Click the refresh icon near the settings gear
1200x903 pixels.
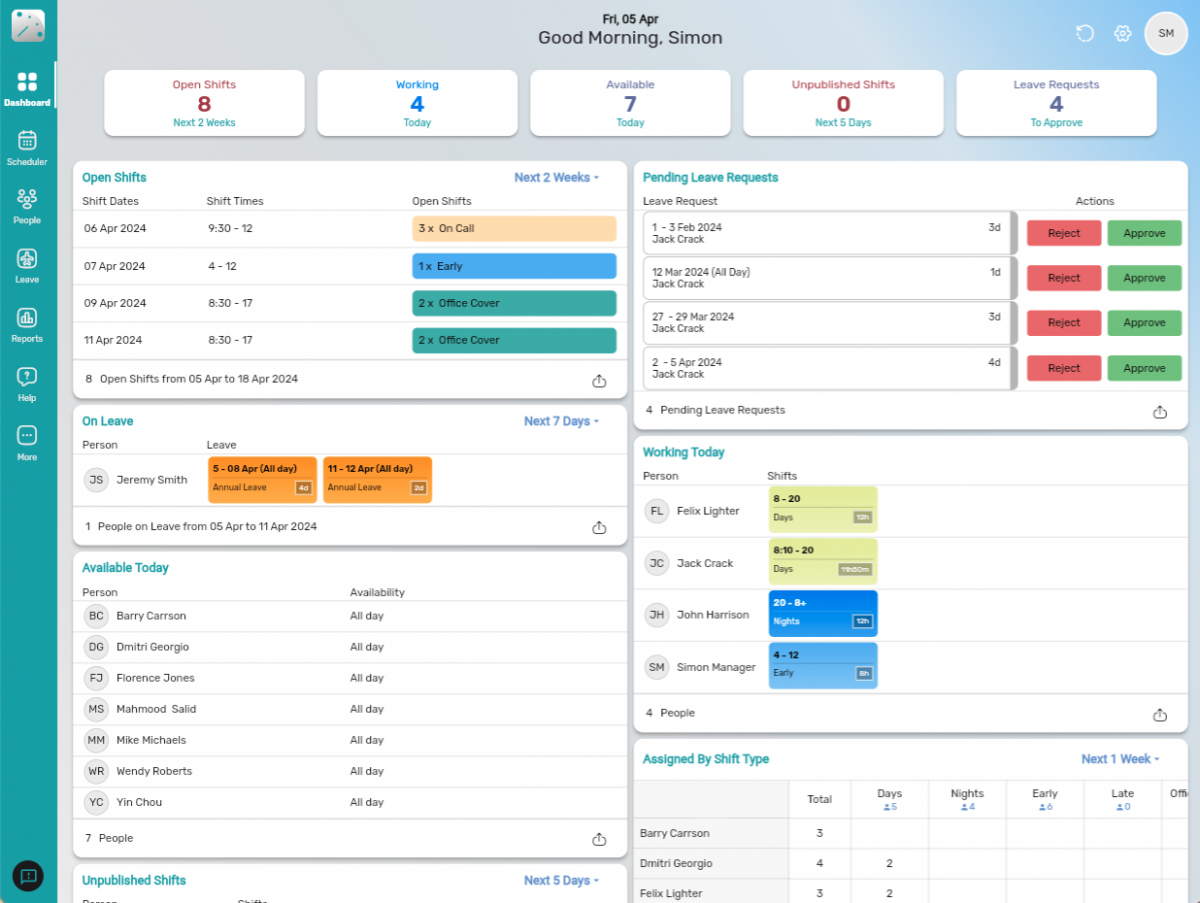click(1084, 33)
